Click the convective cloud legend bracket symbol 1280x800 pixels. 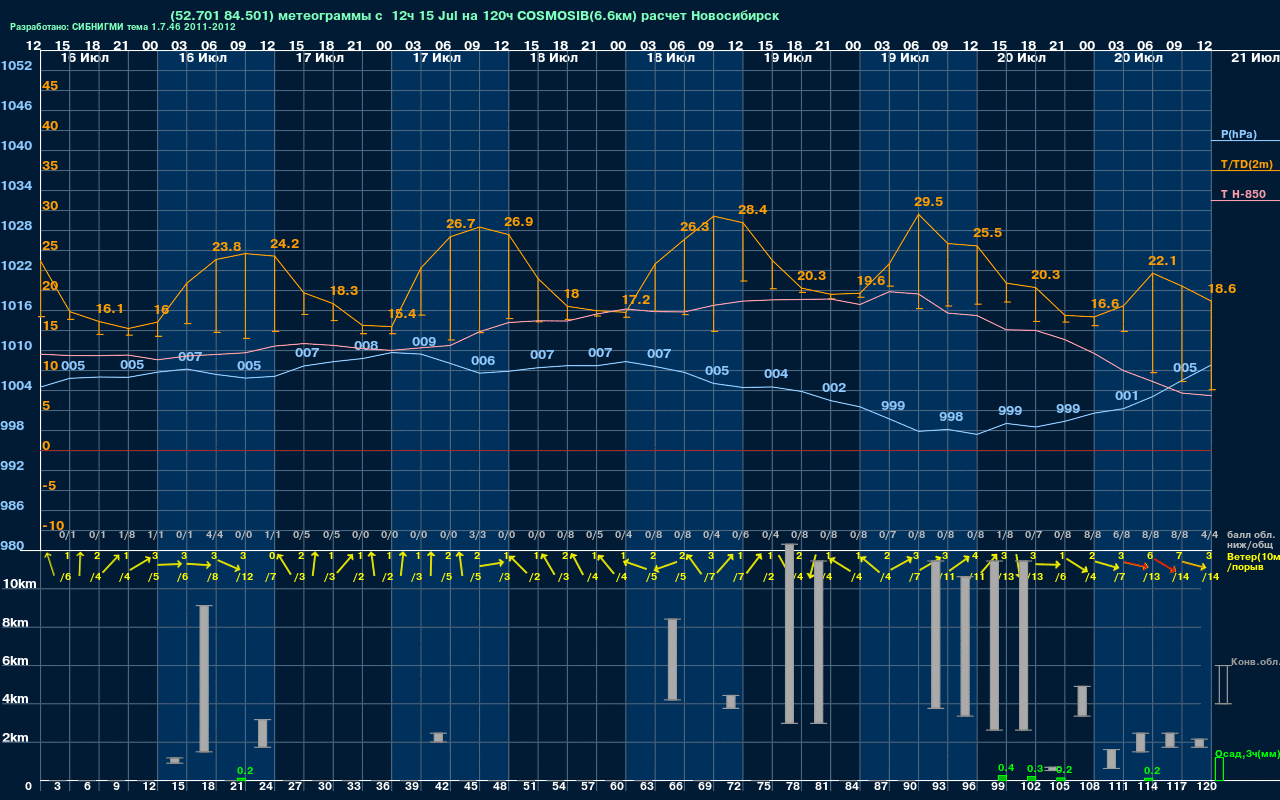1222,685
